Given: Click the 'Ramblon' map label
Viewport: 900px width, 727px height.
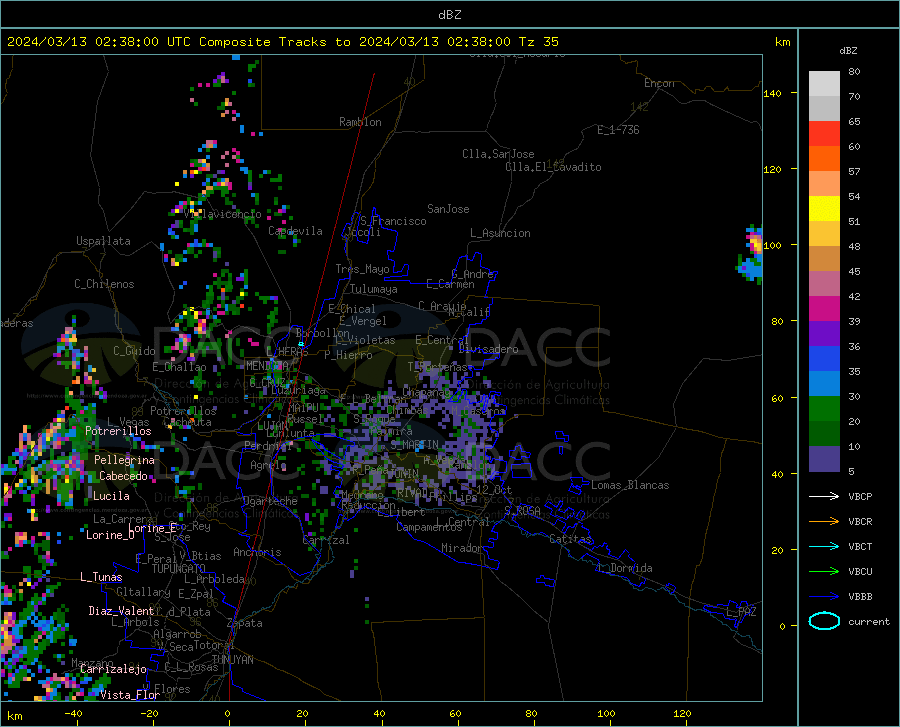Looking at the screenshot, I should point(360,122).
